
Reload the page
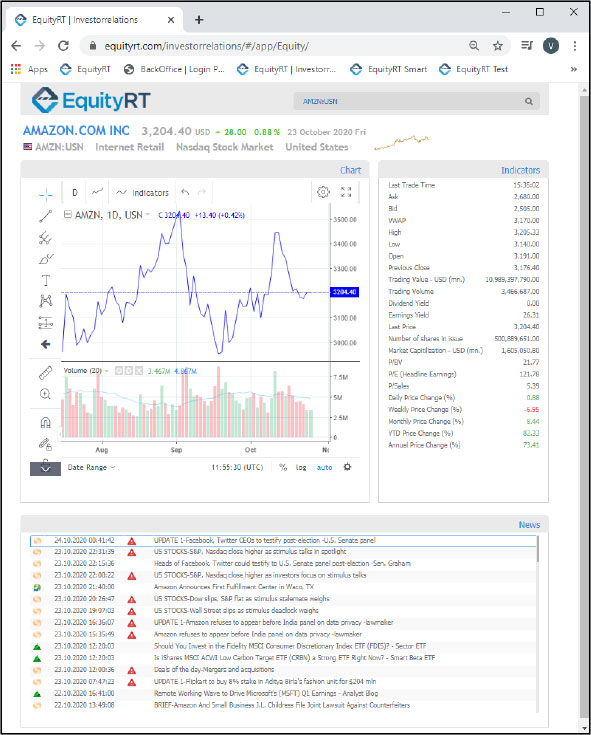click(63, 46)
